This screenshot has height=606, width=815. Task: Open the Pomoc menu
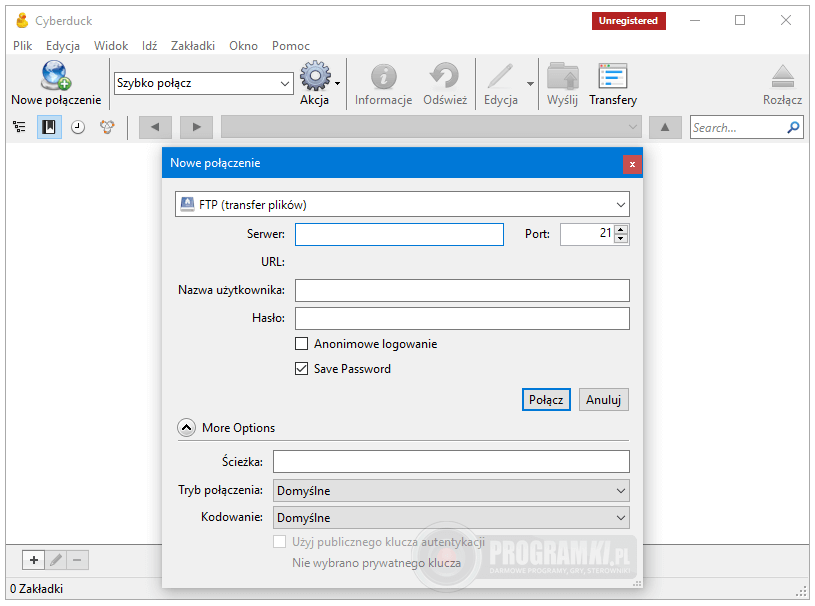[x=291, y=46]
